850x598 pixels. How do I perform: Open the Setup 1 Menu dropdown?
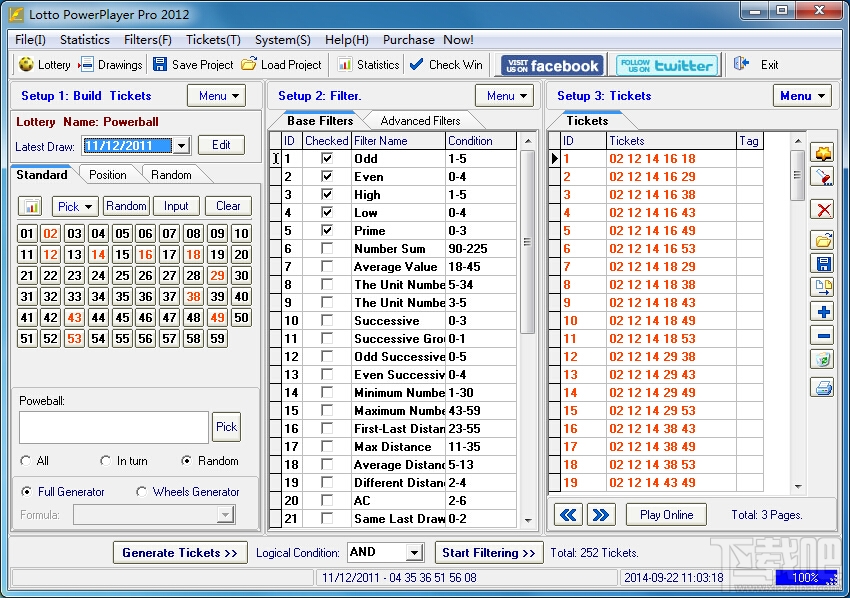click(x=216, y=96)
